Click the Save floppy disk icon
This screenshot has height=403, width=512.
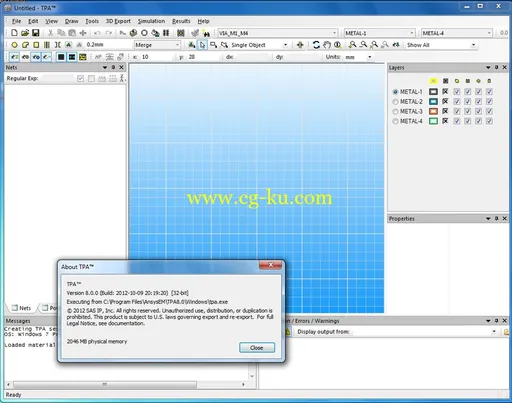click(35, 33)
